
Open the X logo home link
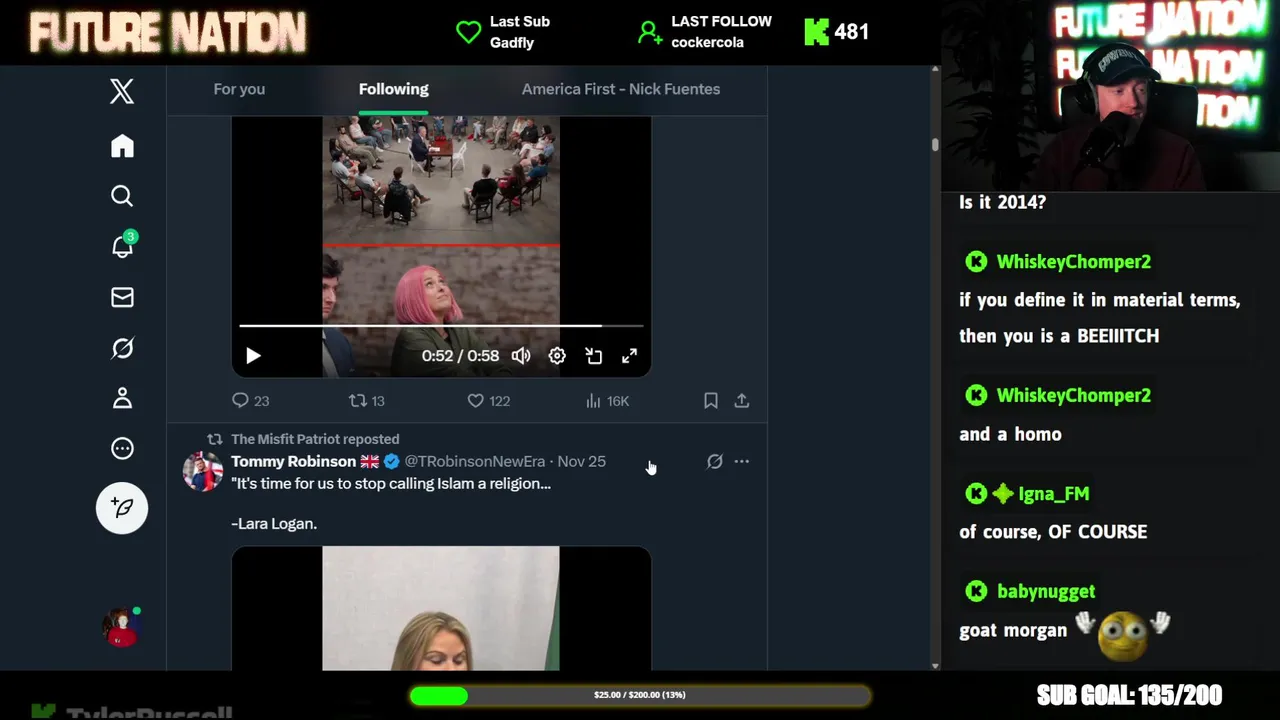[122, 92]
